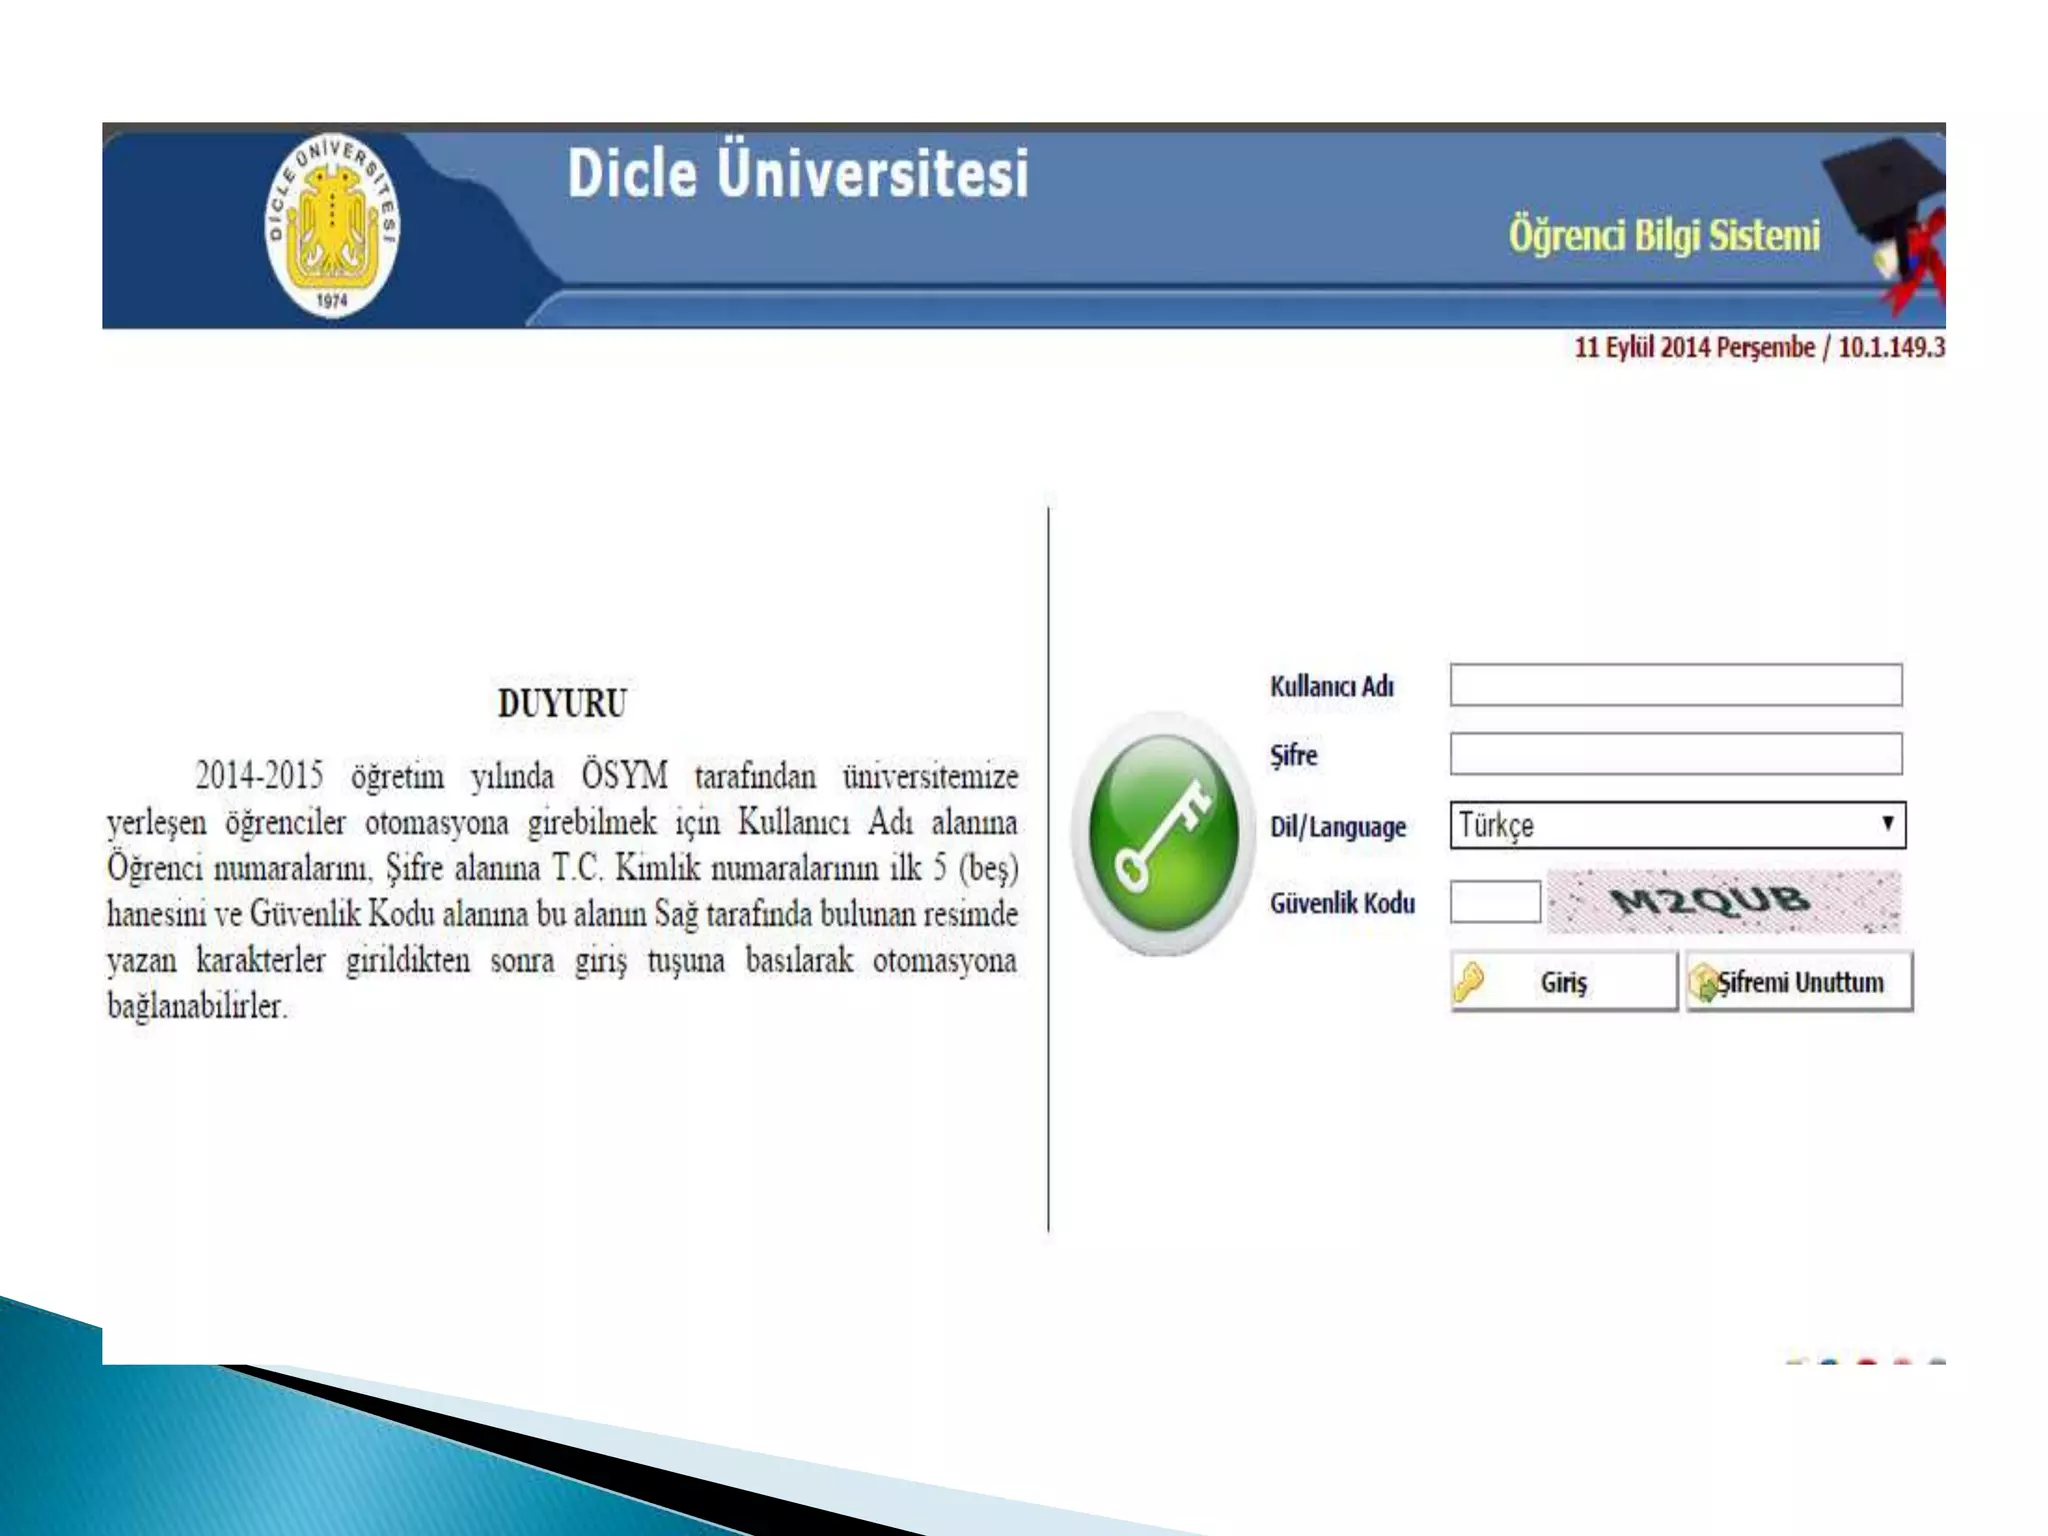This screenshot has width=2048, height=1536.
Task: Click the Dil/Language label
Action: click(1338, 827)
